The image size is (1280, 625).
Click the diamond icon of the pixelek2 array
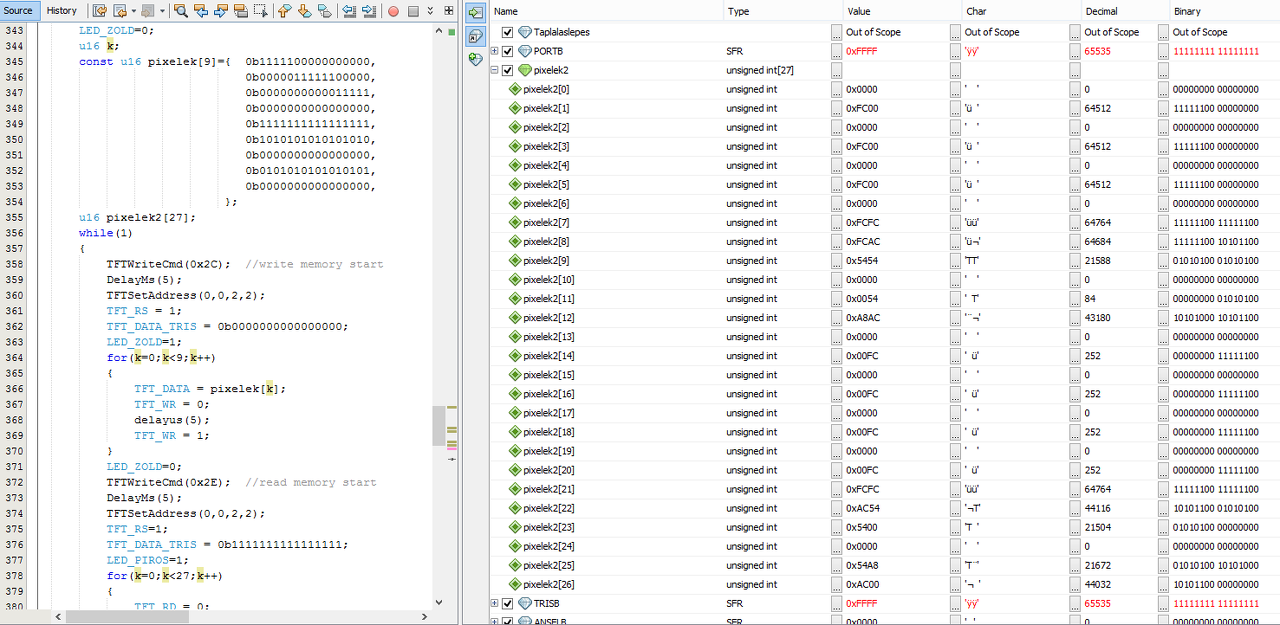click(525, 70)
